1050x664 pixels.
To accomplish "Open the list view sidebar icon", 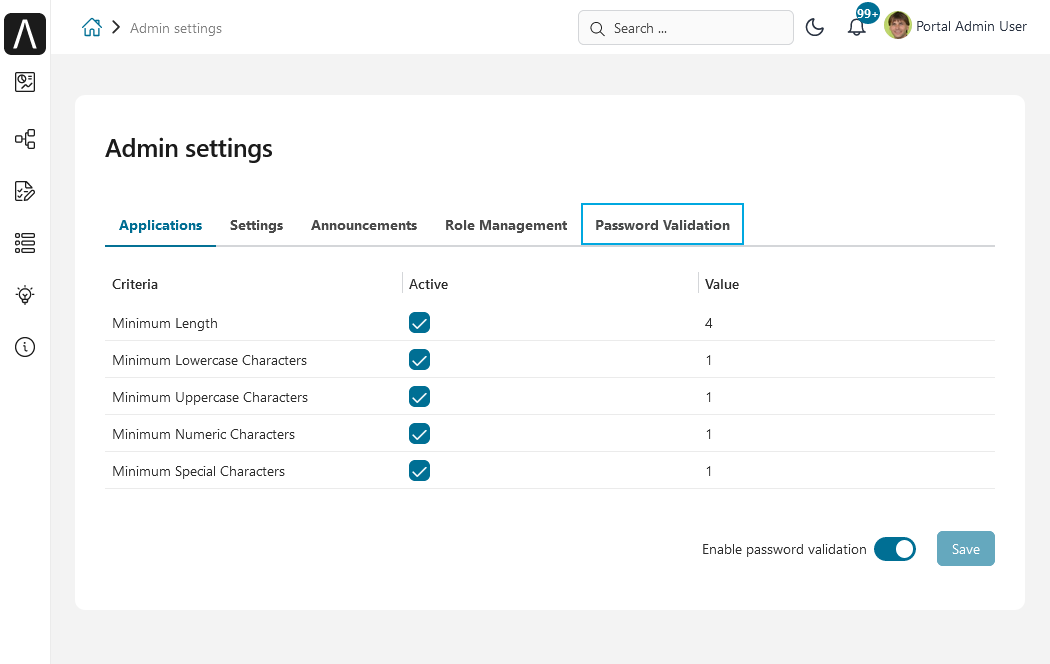I will pos(25,243).
